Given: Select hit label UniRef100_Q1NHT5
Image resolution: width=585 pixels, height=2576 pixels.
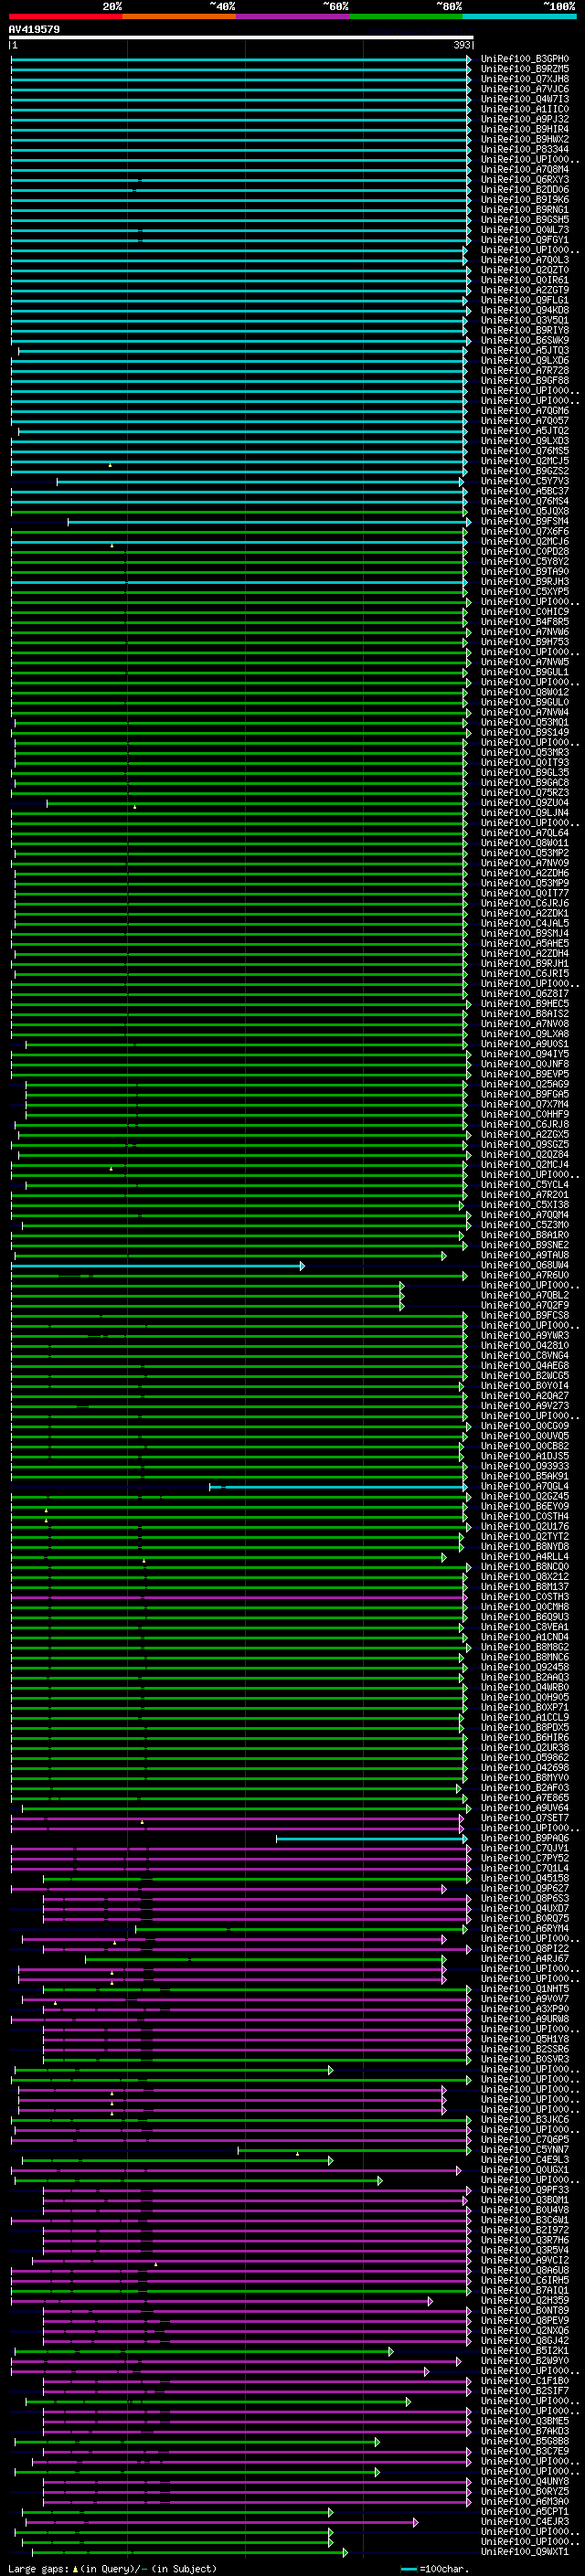Looking at the screenshot, I should coord(525,1990).
